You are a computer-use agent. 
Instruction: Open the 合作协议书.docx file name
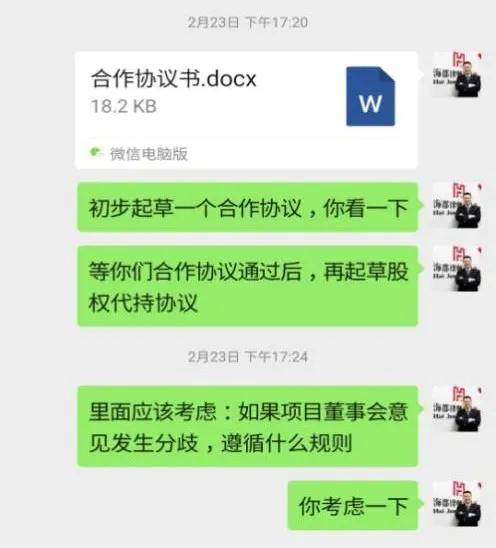(174, 79)
